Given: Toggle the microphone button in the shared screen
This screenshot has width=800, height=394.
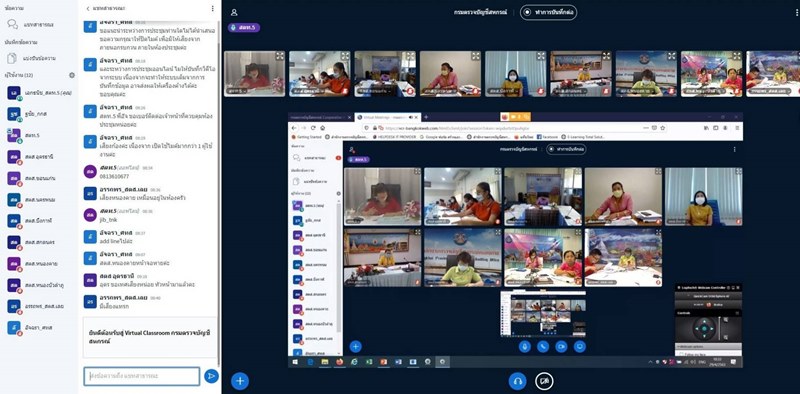Looking at the screenshot, I should coord(524,347).
